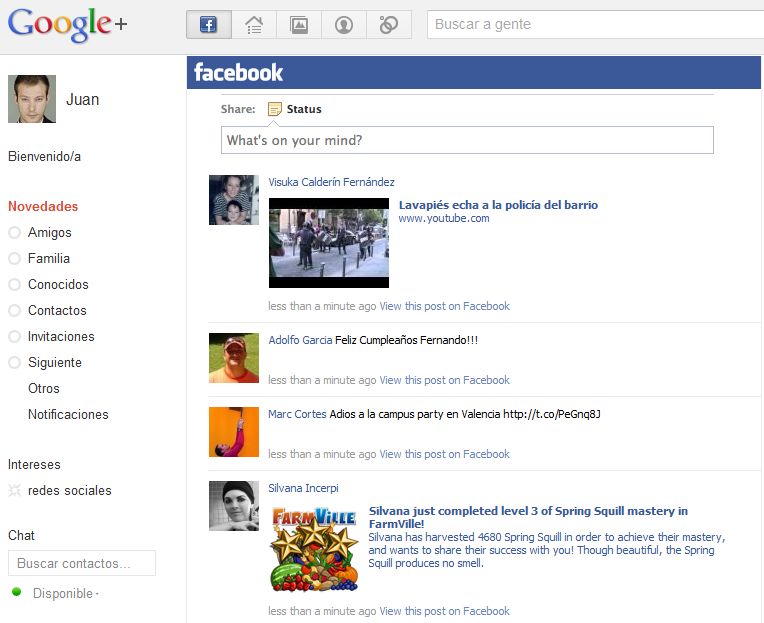Click Silvana Incerpi's avatar picture
The width and height of the screenshot is (764, 623).
(234, 506)
